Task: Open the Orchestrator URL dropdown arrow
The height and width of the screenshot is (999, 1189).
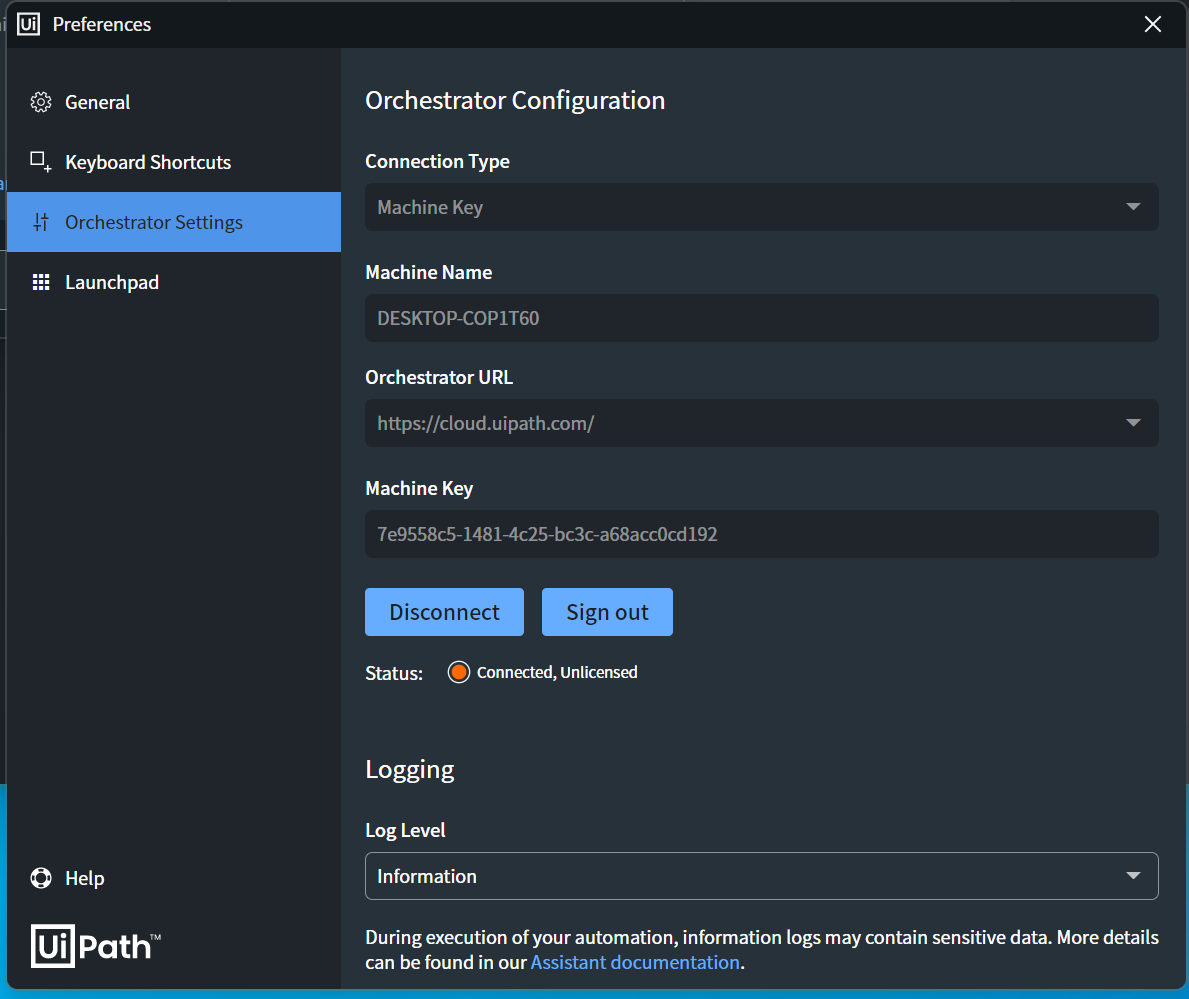Action: (1133, 423)
